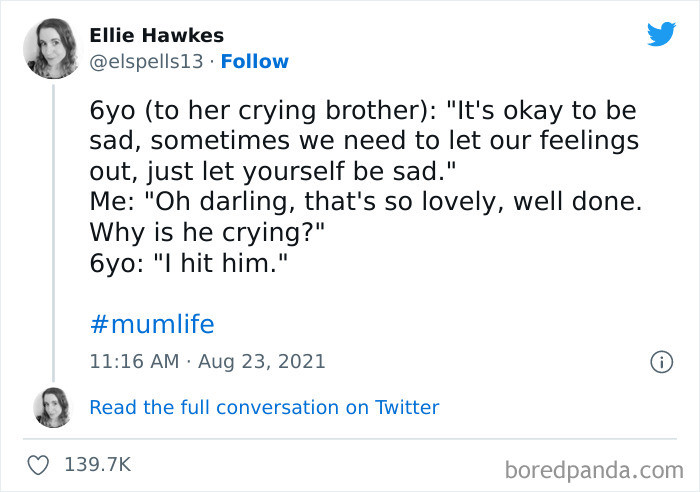Click the Twitter bird logo

pyautogui.click(x=661, y=33)
